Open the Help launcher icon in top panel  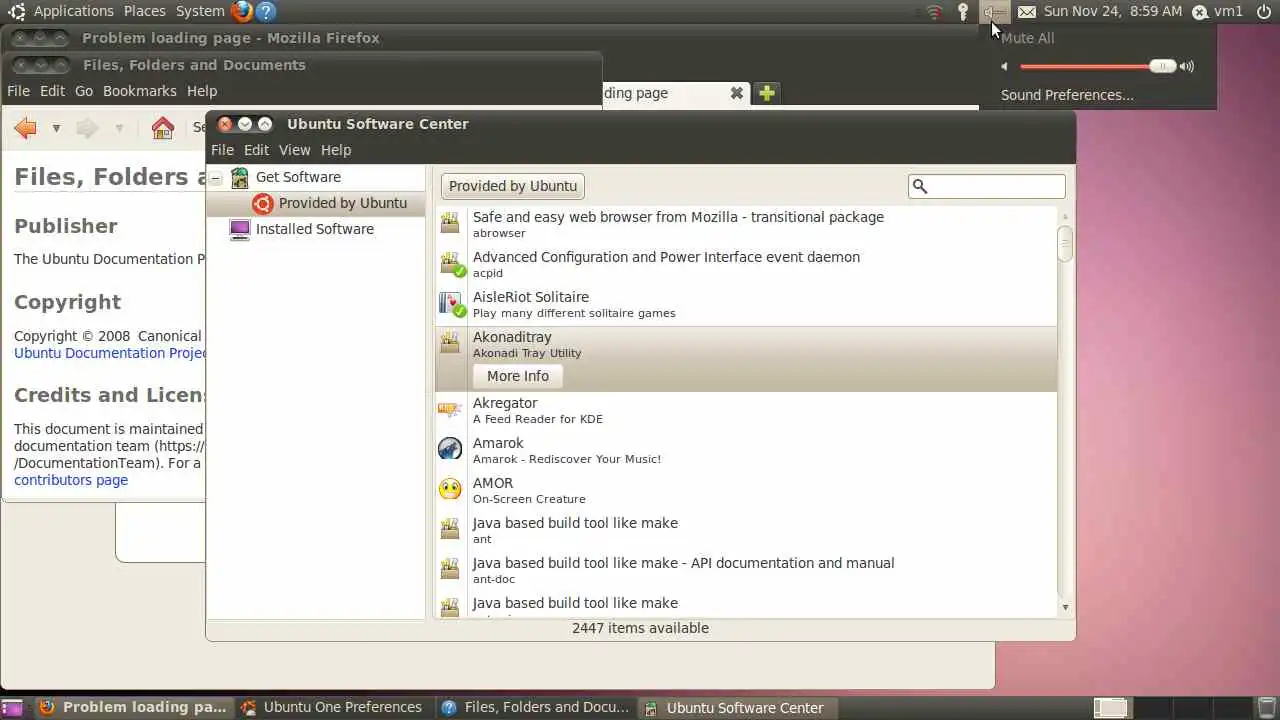point(265,11)
